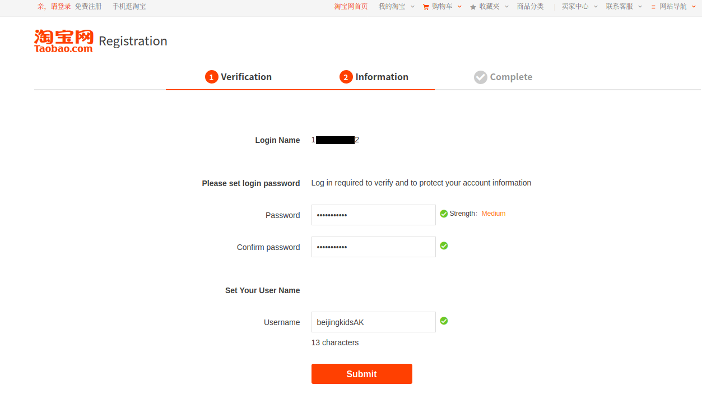Open the 联系客服 dropdown arrow

coord(640,7)
